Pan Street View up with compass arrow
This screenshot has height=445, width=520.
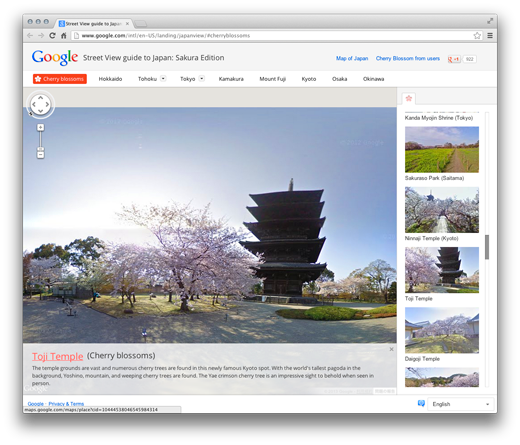[41, 98]
